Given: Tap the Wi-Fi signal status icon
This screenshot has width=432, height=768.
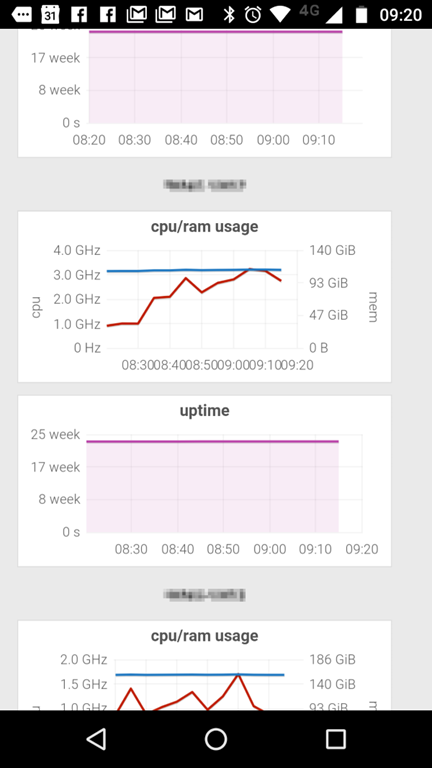Looking at the screenshot, I should (x=280, y=15).
